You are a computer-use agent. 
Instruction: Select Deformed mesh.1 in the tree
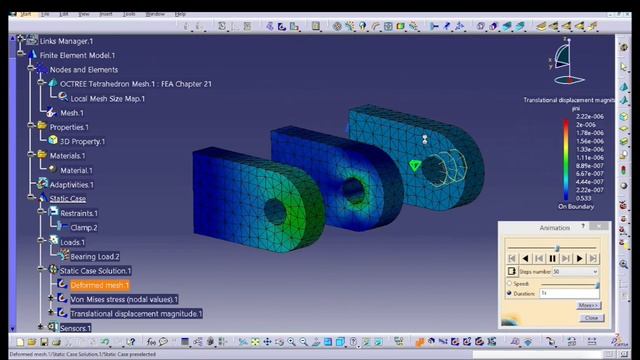pyautogui.click(x=100, y=285)
